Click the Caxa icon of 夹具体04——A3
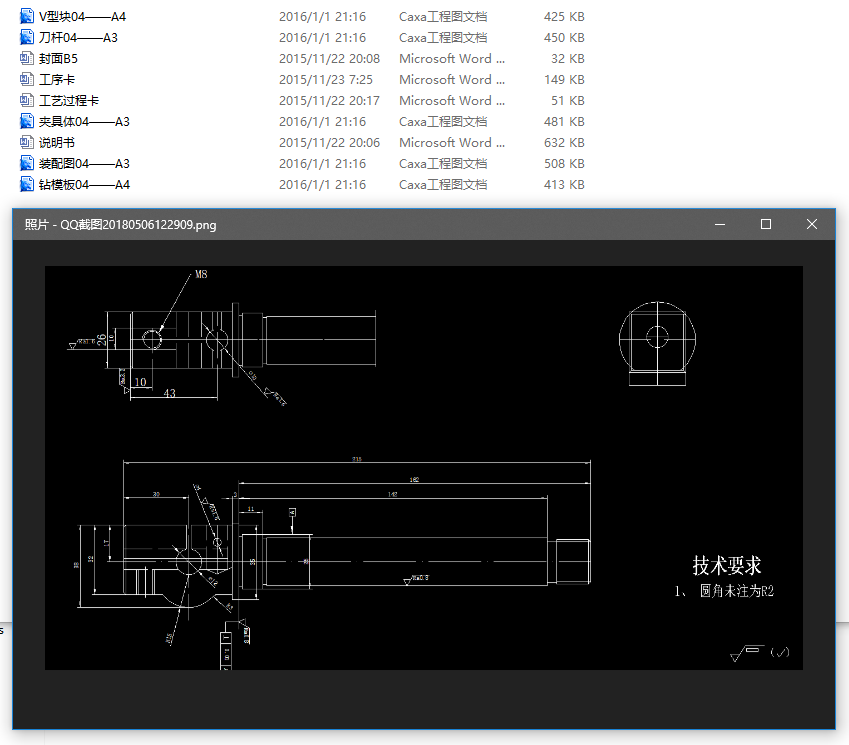Viewport: 849px width, 745px height. [x=24, y=121]
